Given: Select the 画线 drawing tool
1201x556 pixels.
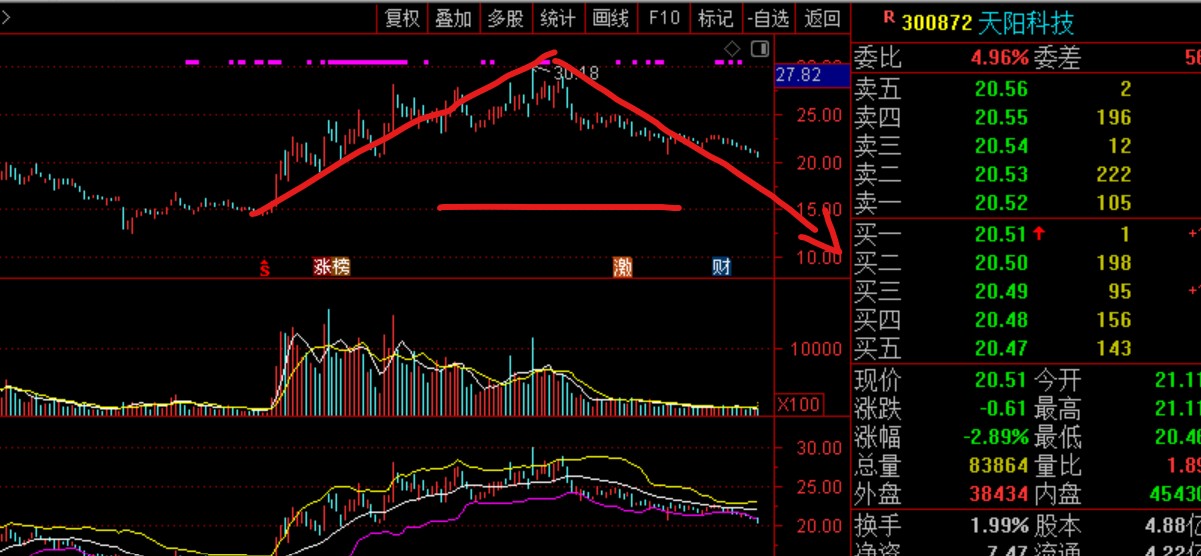Looking at the screenshot, I should (x=610, y=17).
